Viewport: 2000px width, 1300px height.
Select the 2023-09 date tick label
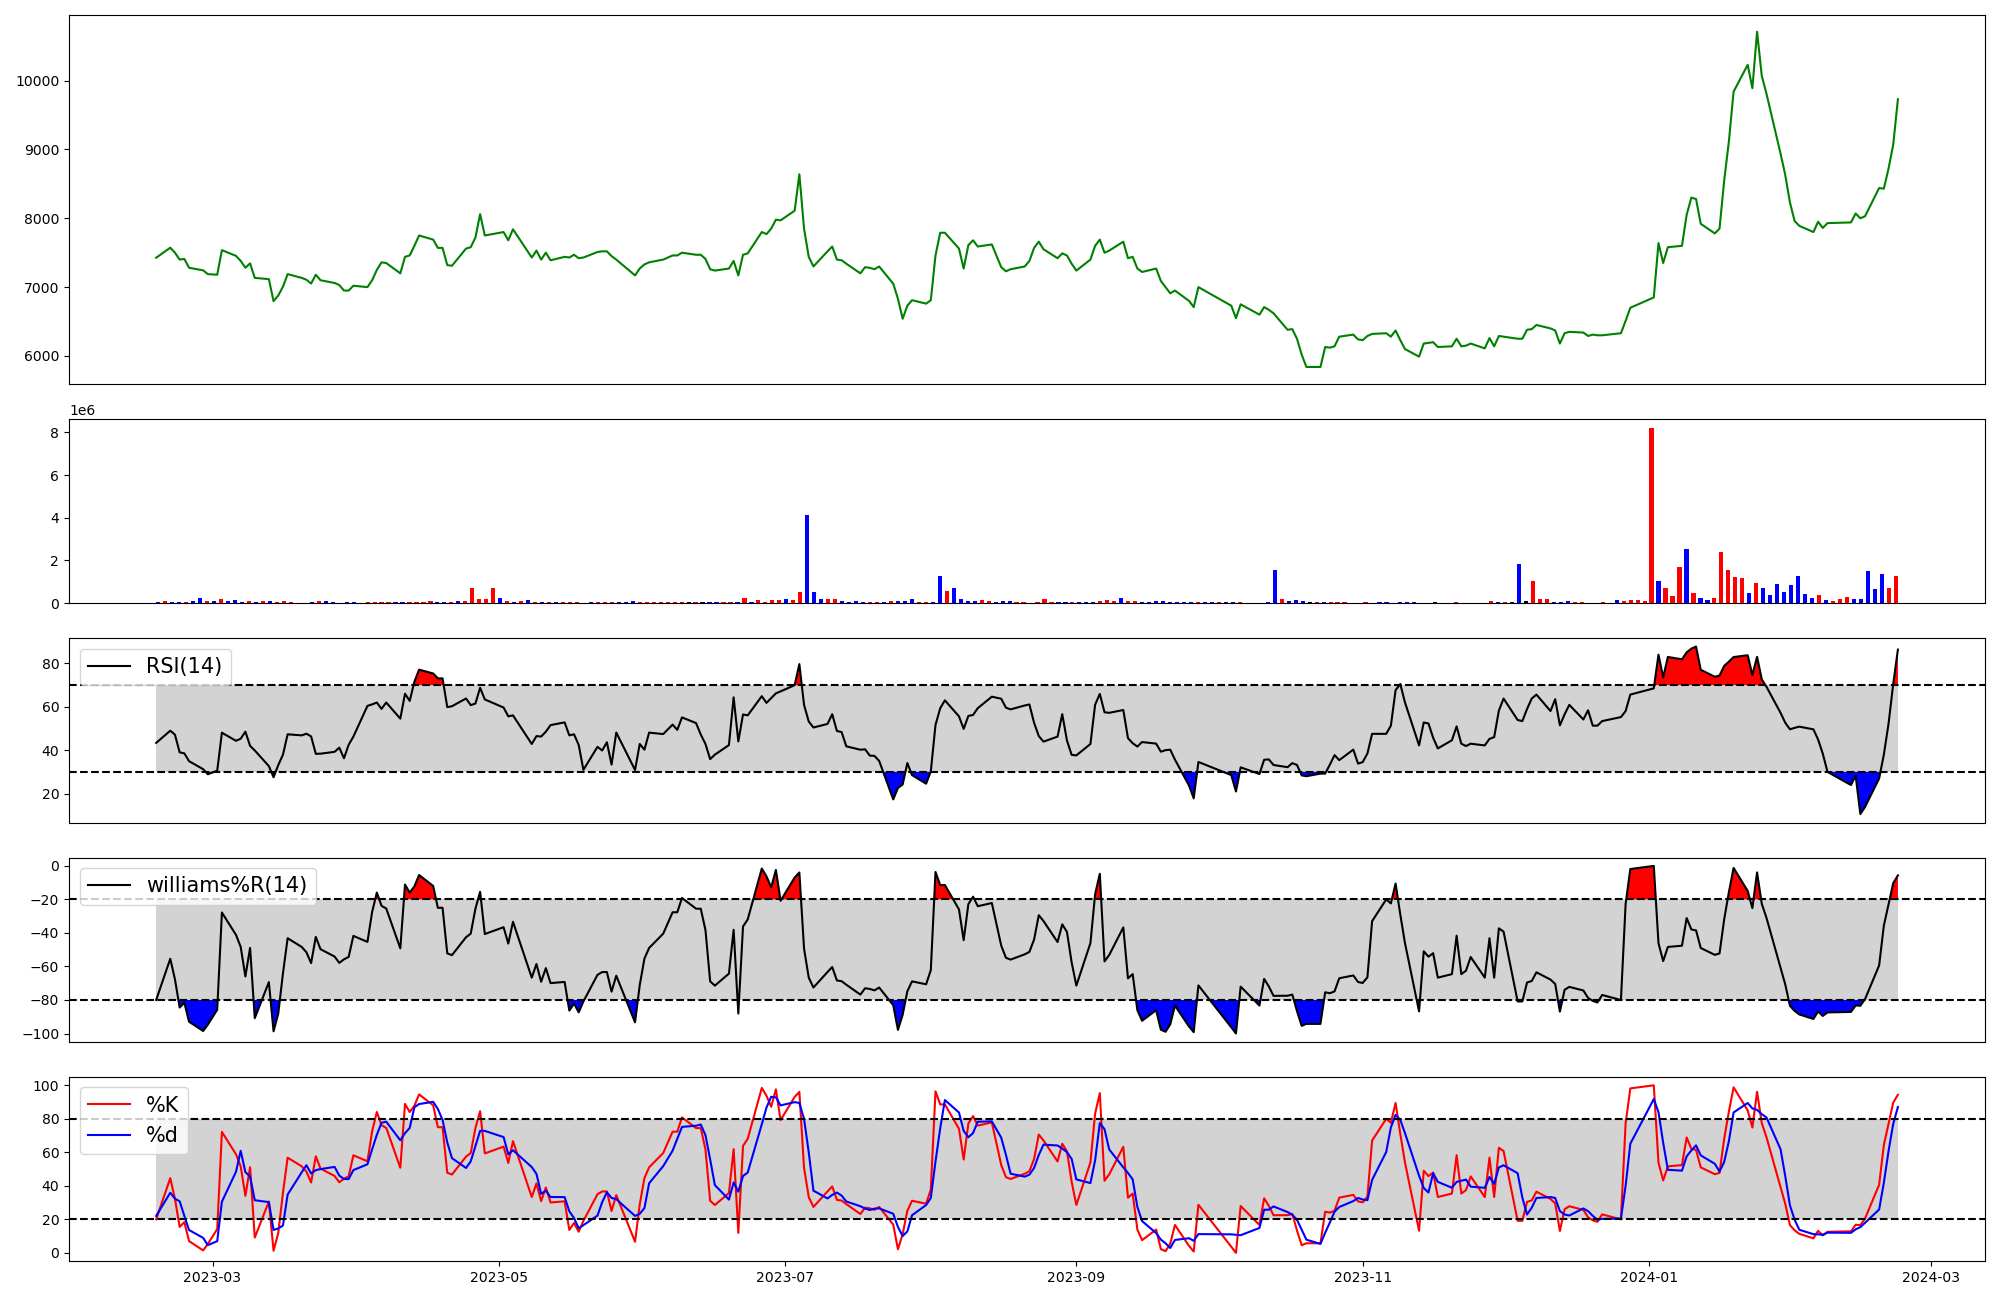tap(1075, 1277)
